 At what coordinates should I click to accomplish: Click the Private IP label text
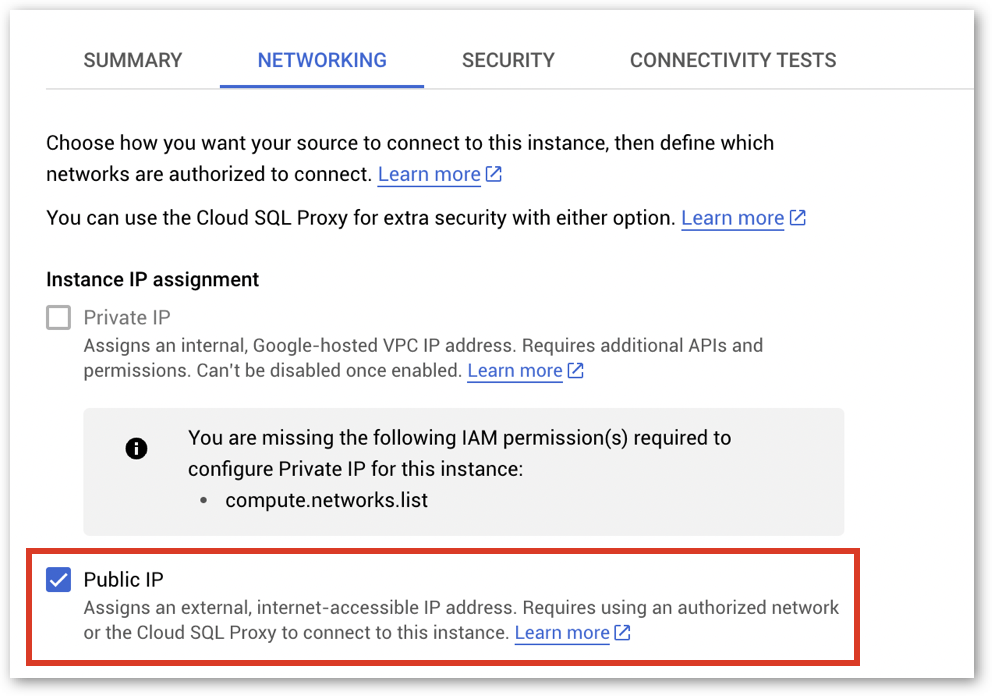click(127, 318)
